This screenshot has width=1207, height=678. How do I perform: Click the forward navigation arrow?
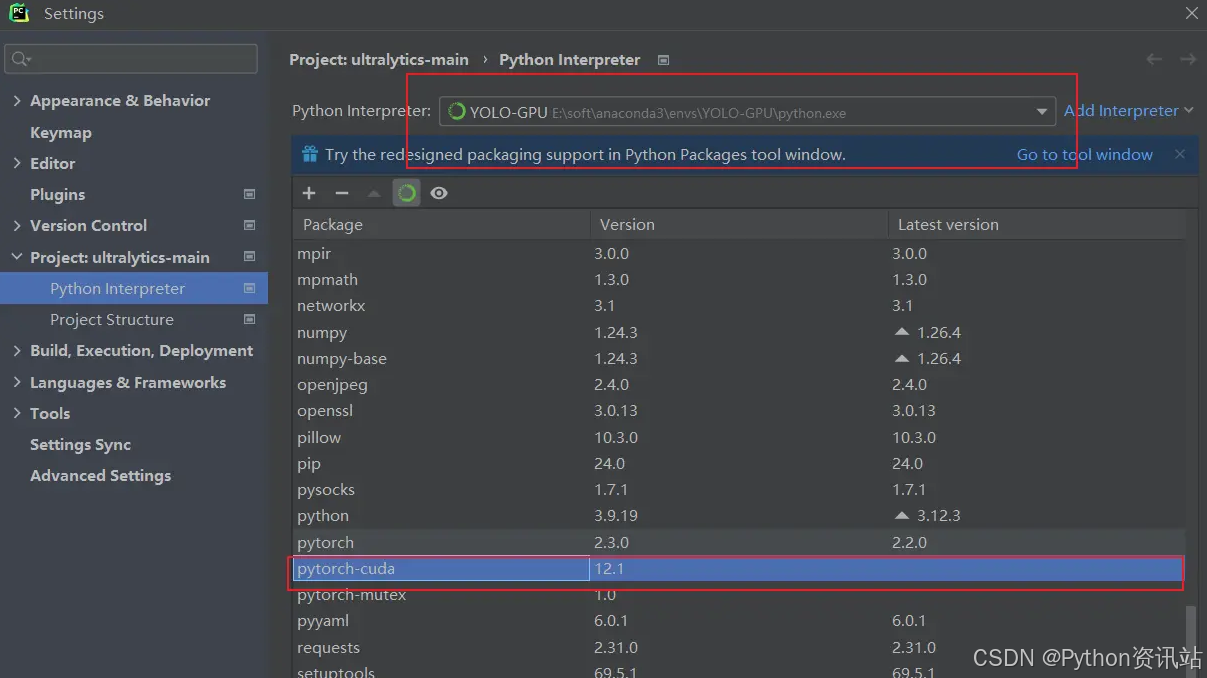(1188, 59)
